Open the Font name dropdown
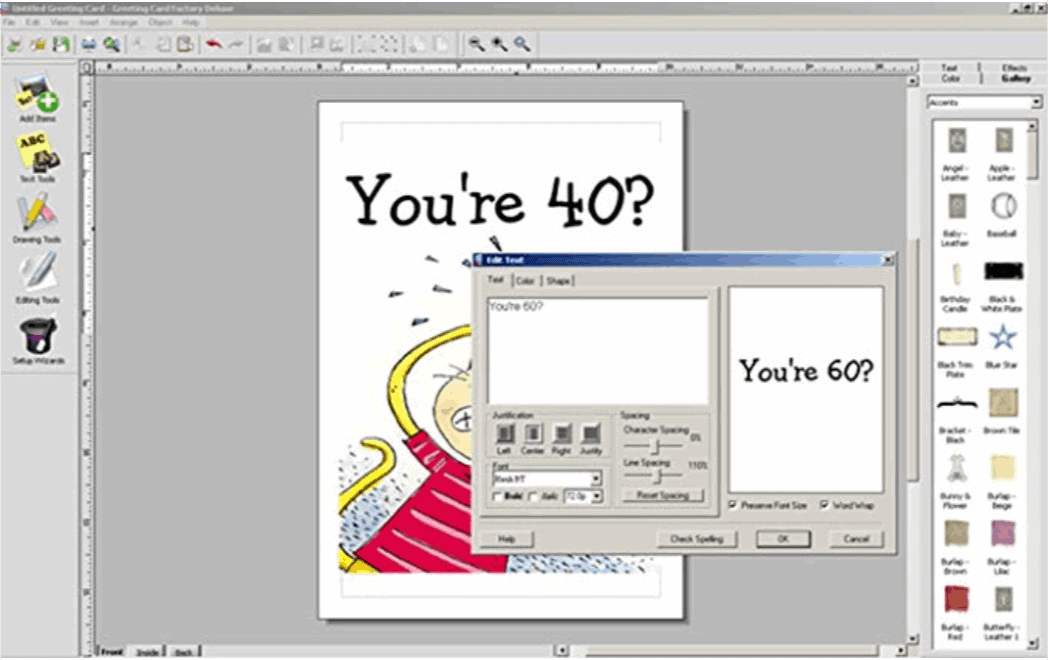 tap(596, 479)
